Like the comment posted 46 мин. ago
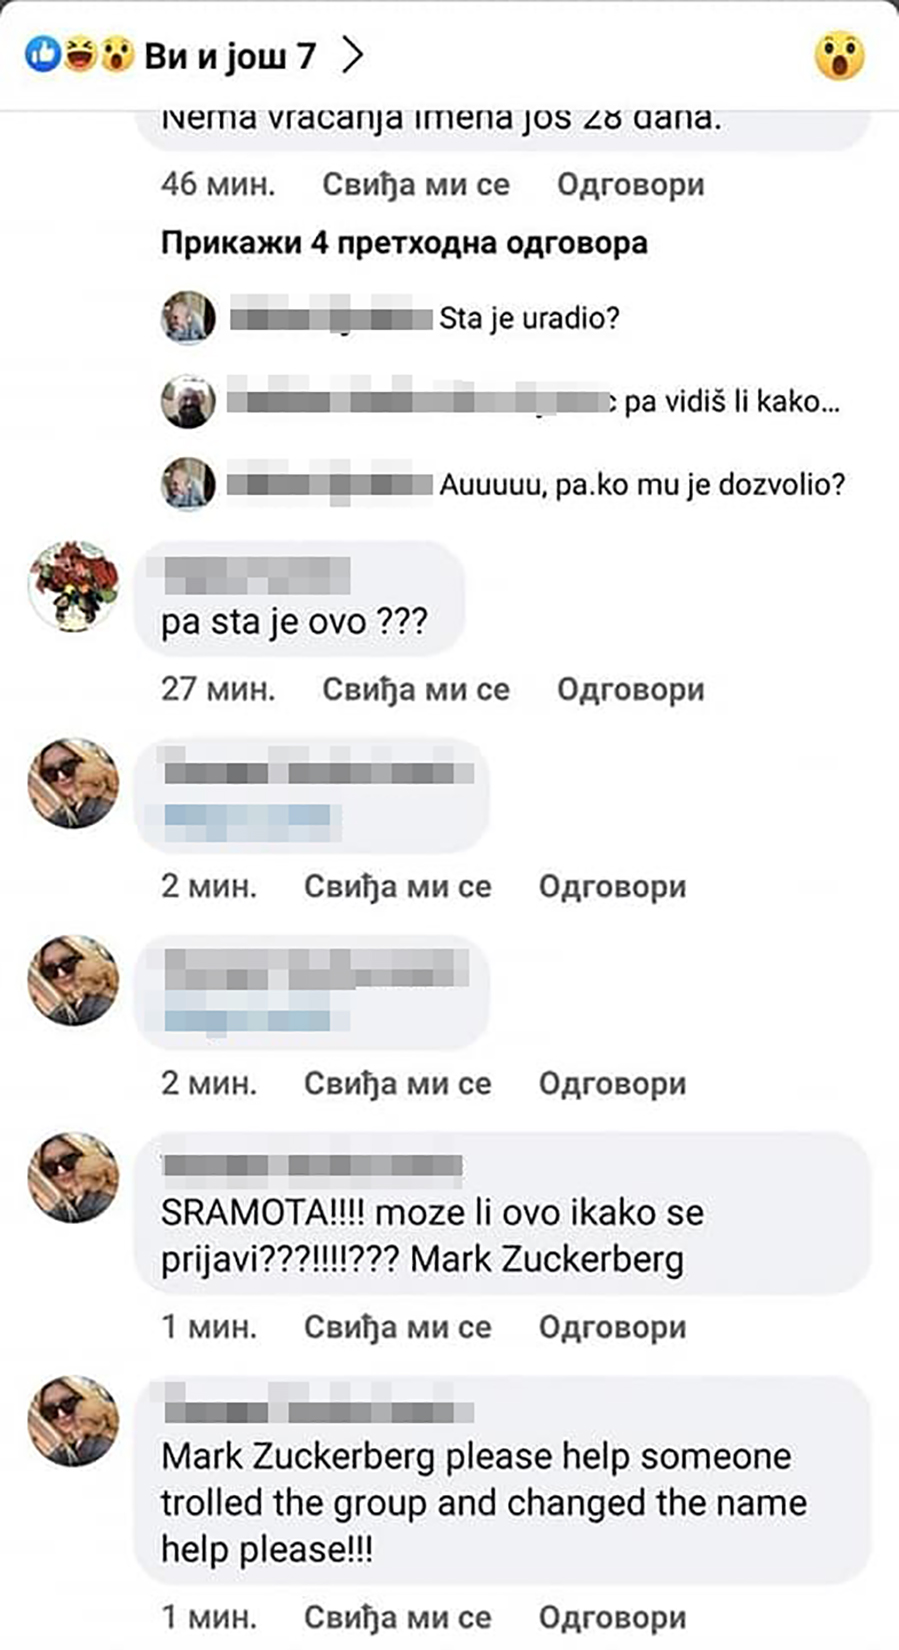Image resolution: width=899 pixels, height=1650 pixels. (x=415, y=185)
